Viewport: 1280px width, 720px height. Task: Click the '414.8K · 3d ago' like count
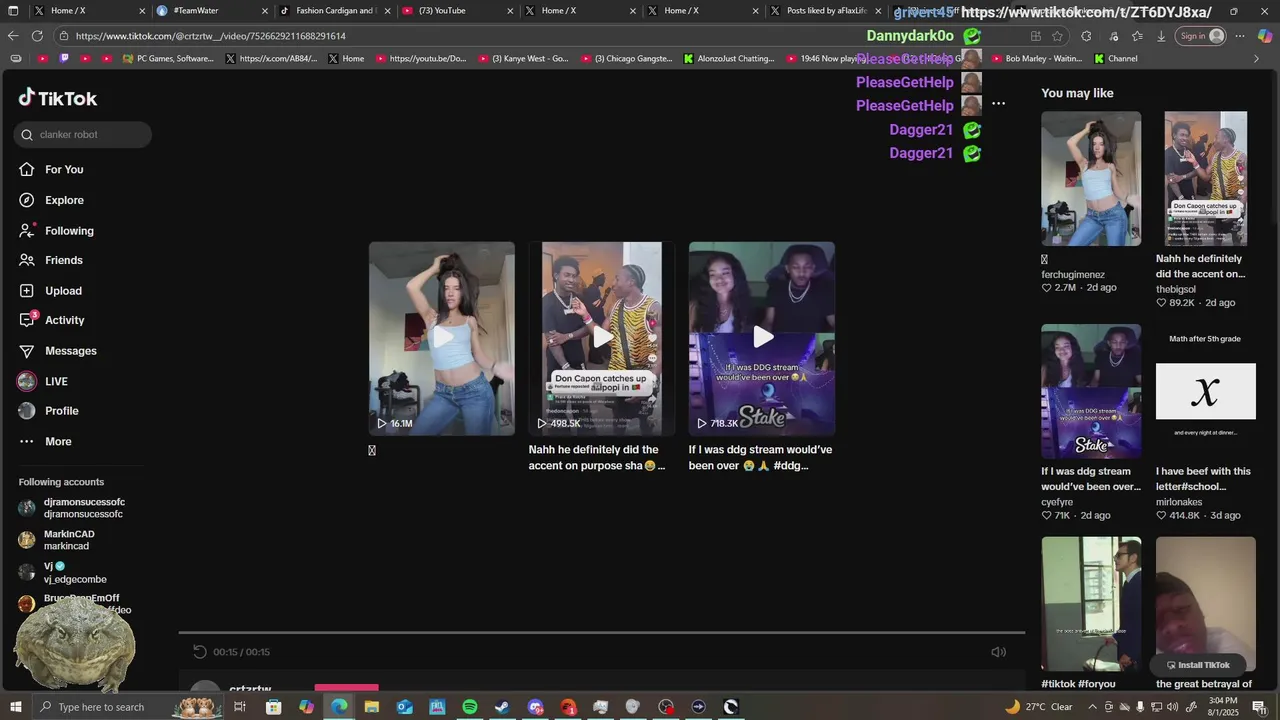coord(1198,516)
